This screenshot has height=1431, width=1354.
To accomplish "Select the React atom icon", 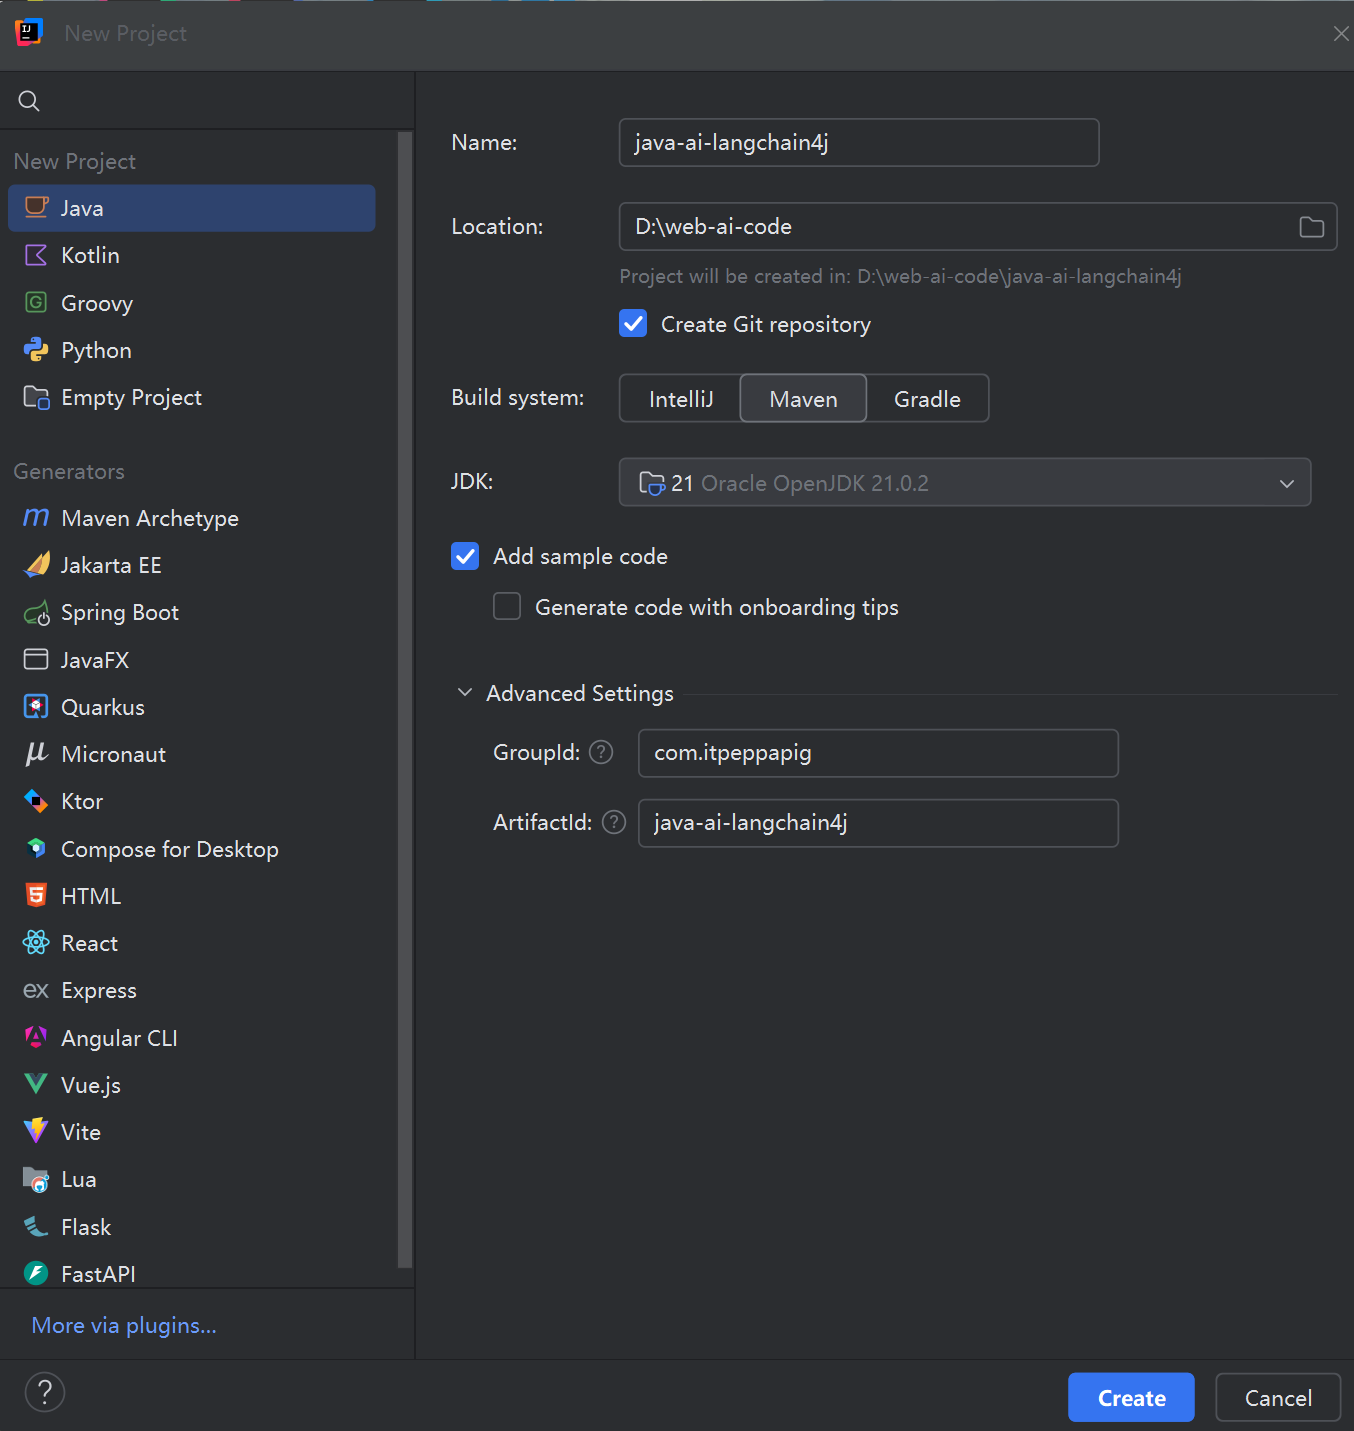I will point(36,942).
